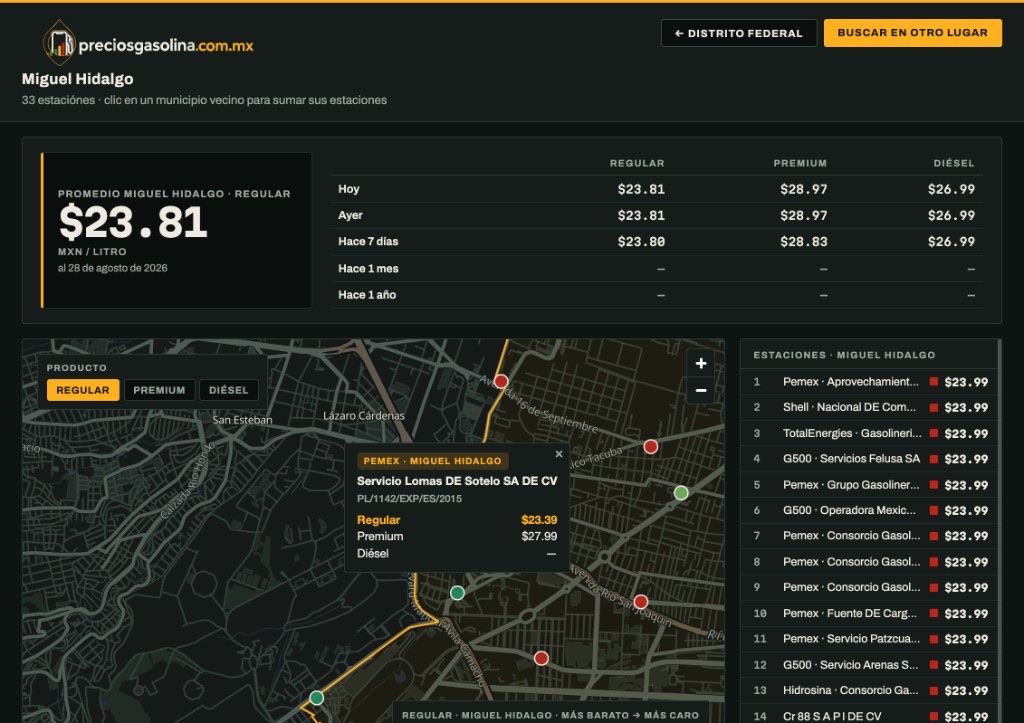This screenshot has width=1024, height=723.
Task: Open station 6 G500 Operadora Mexic... row
Action: (x=869, y=511)
